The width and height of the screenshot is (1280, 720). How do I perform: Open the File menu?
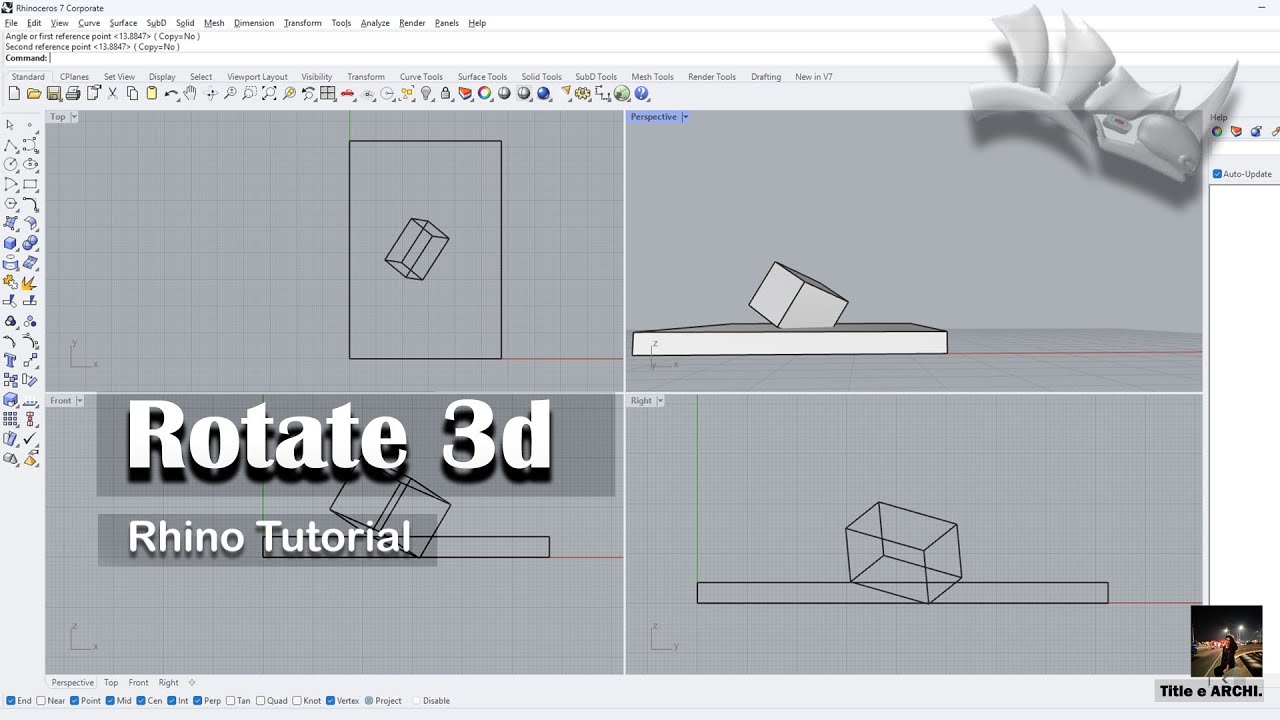(x=11, y=23)
